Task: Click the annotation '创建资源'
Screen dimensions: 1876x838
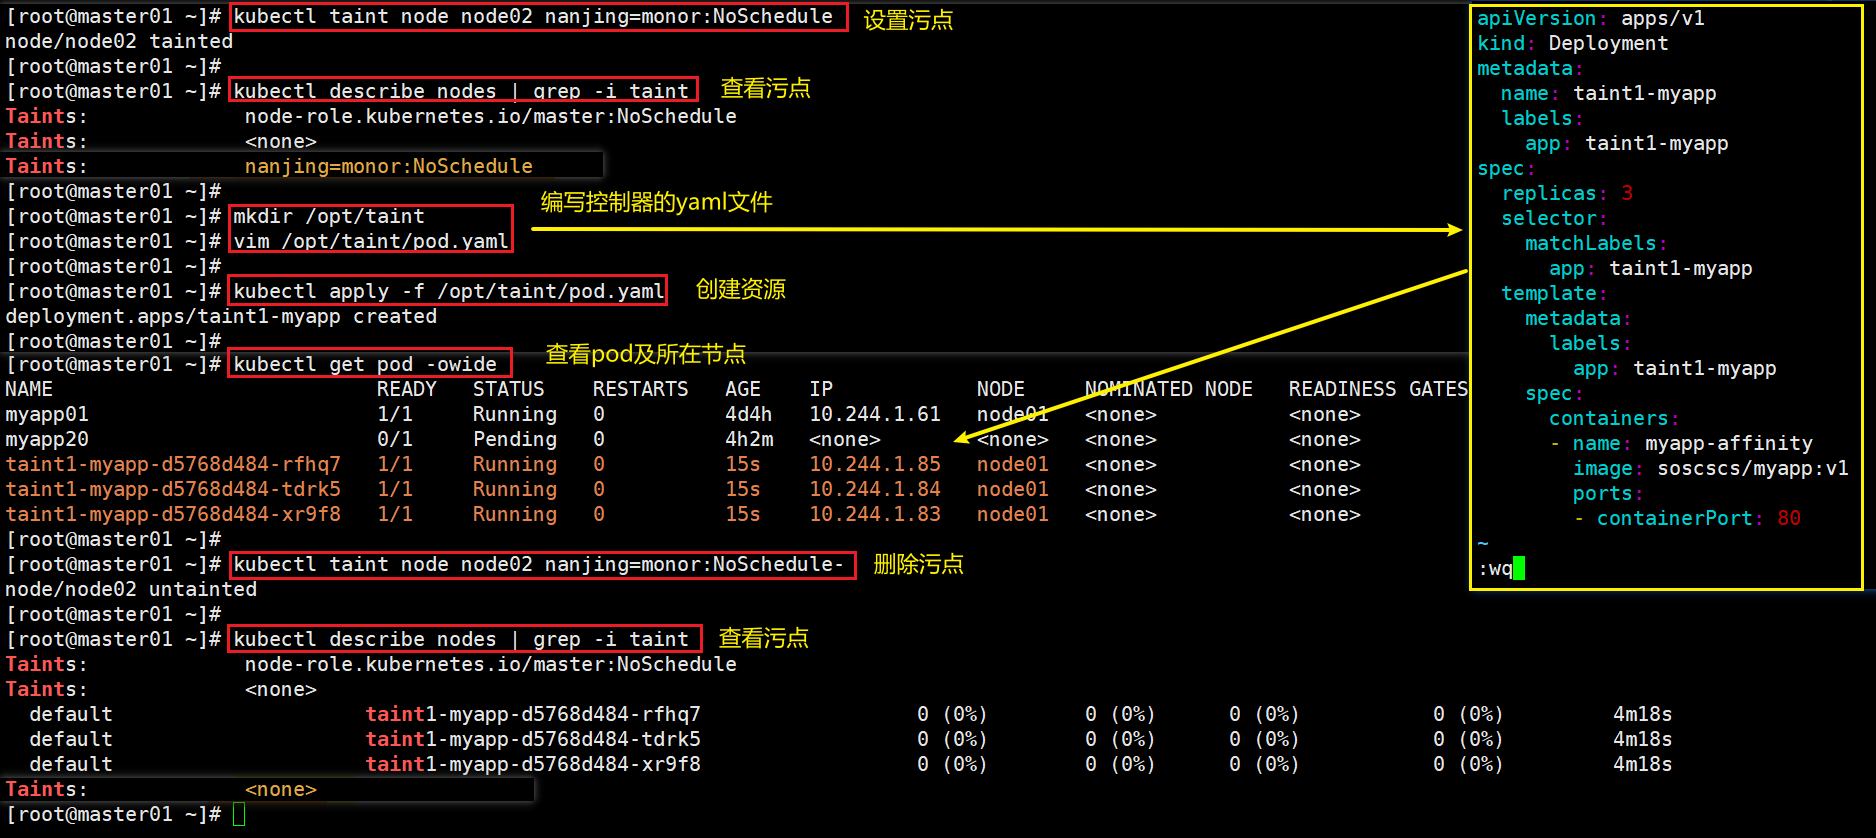Action: pos(741,289)
